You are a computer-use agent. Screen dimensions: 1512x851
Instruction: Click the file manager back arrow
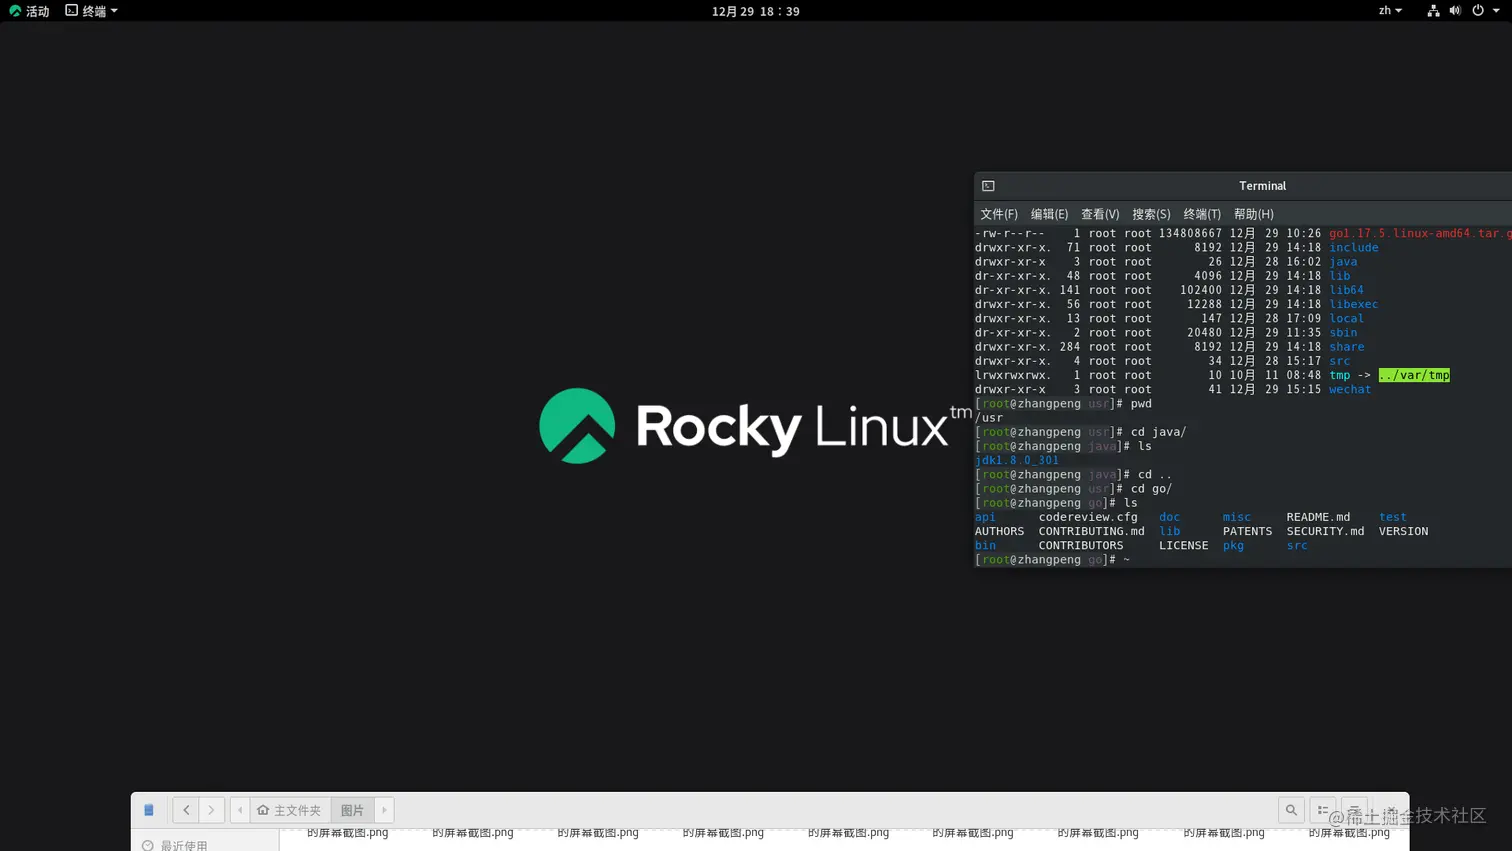(x=186, y=810)
